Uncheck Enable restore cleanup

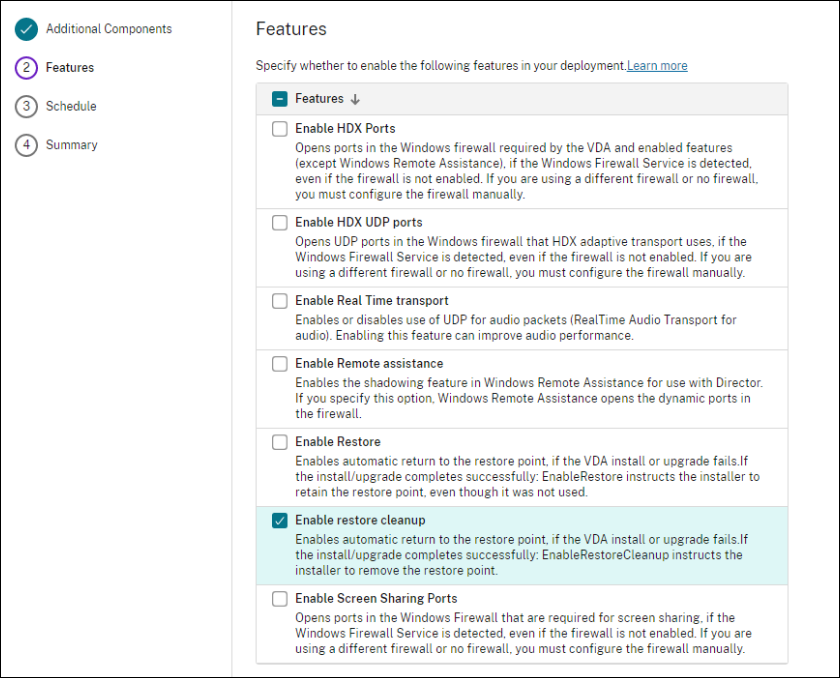point(280,520)
